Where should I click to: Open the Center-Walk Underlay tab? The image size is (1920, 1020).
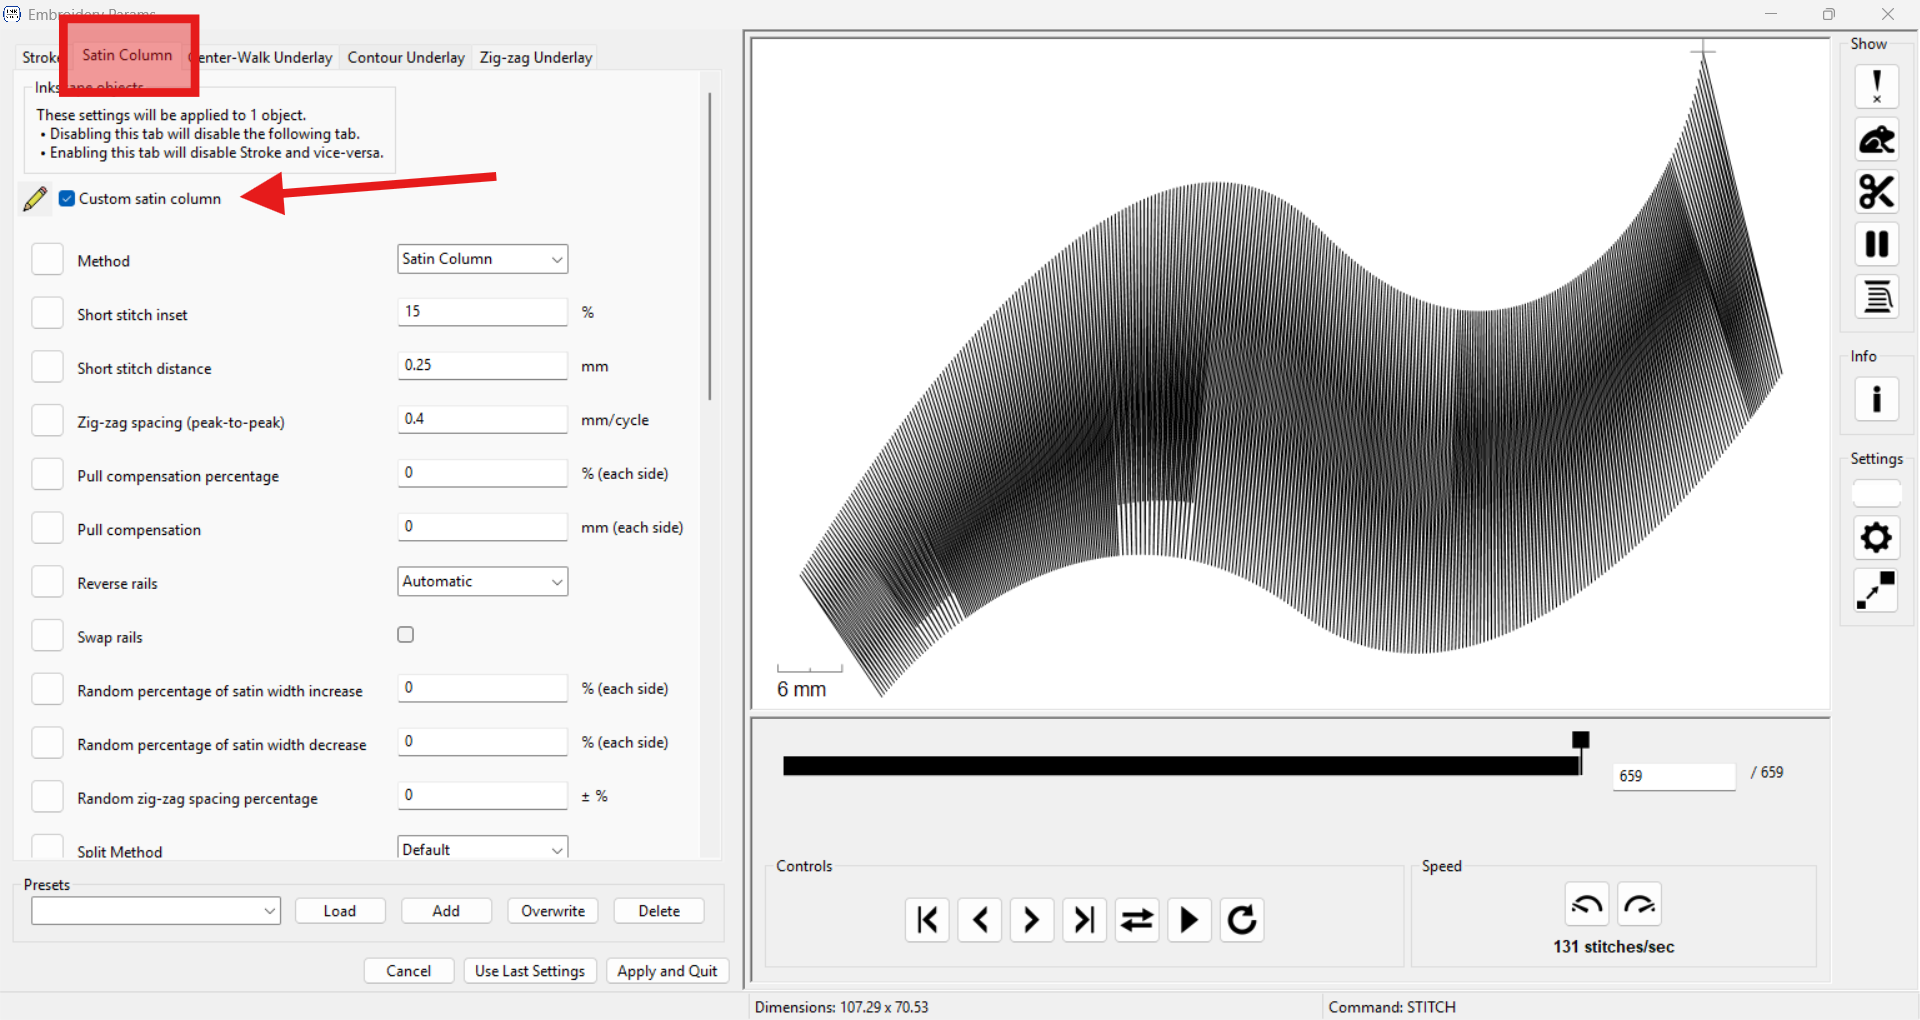[x=263, y=58]
